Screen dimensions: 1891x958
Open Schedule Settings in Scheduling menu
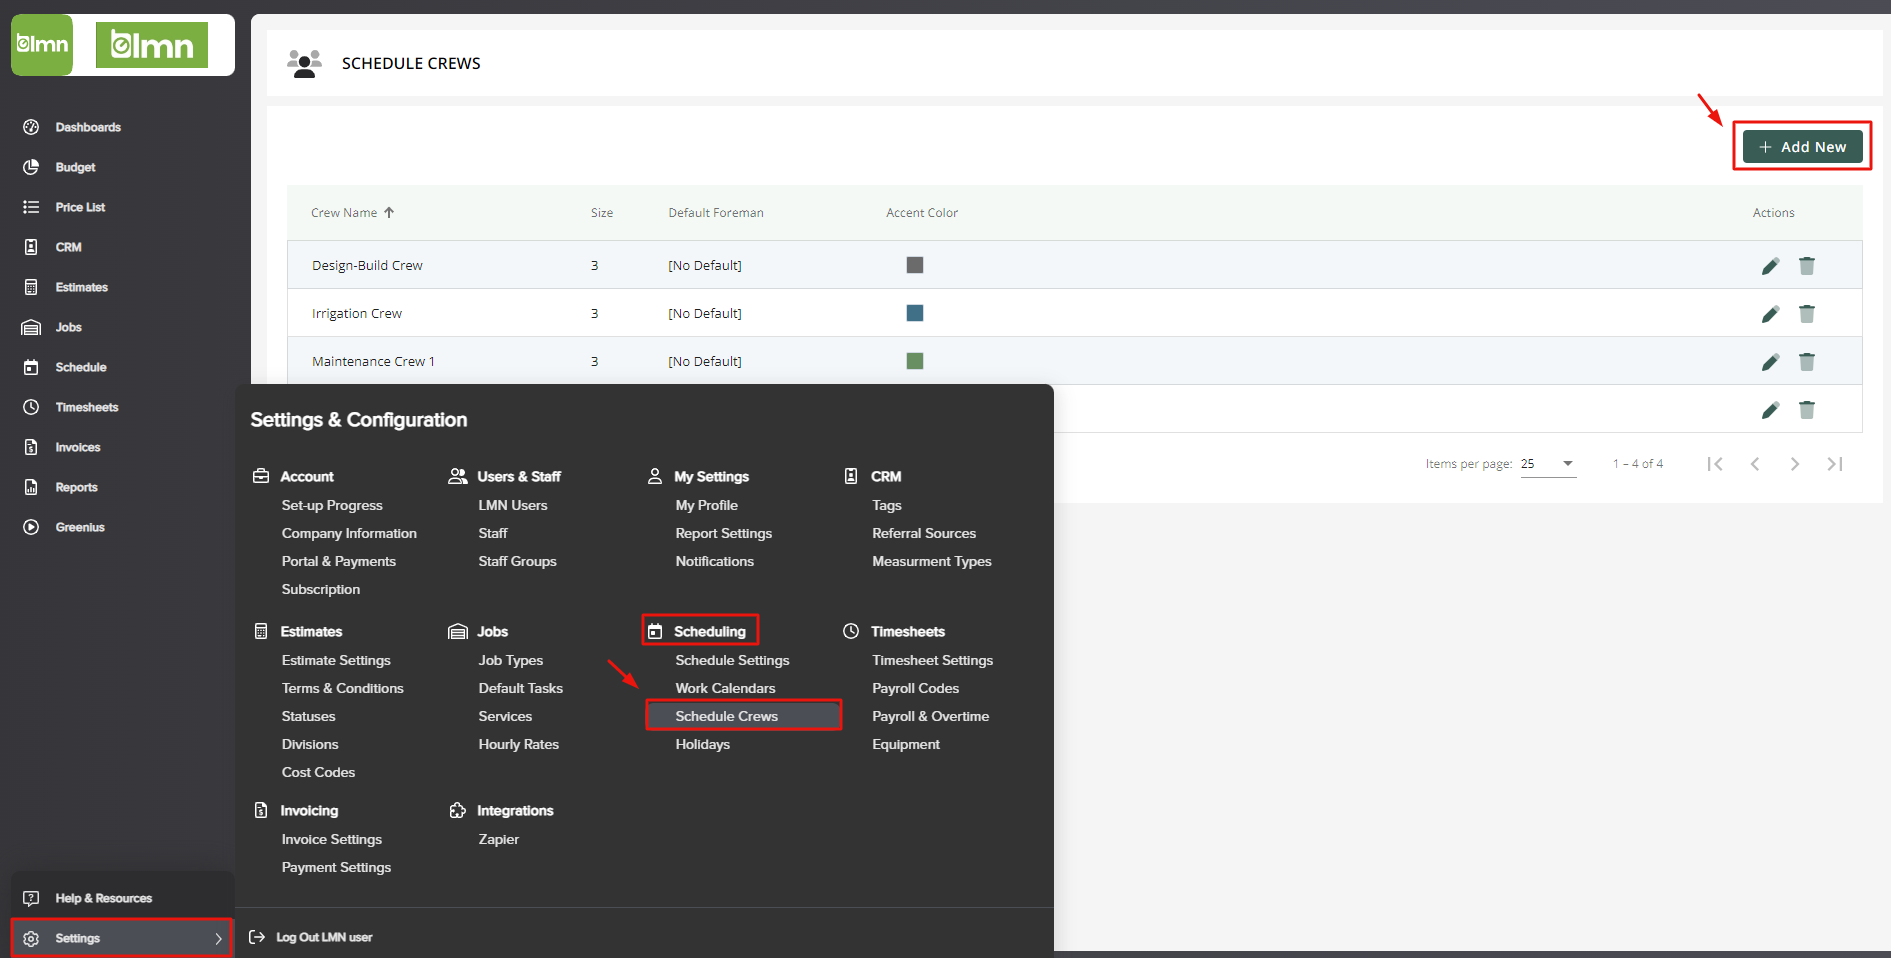[x=732, y=660]
